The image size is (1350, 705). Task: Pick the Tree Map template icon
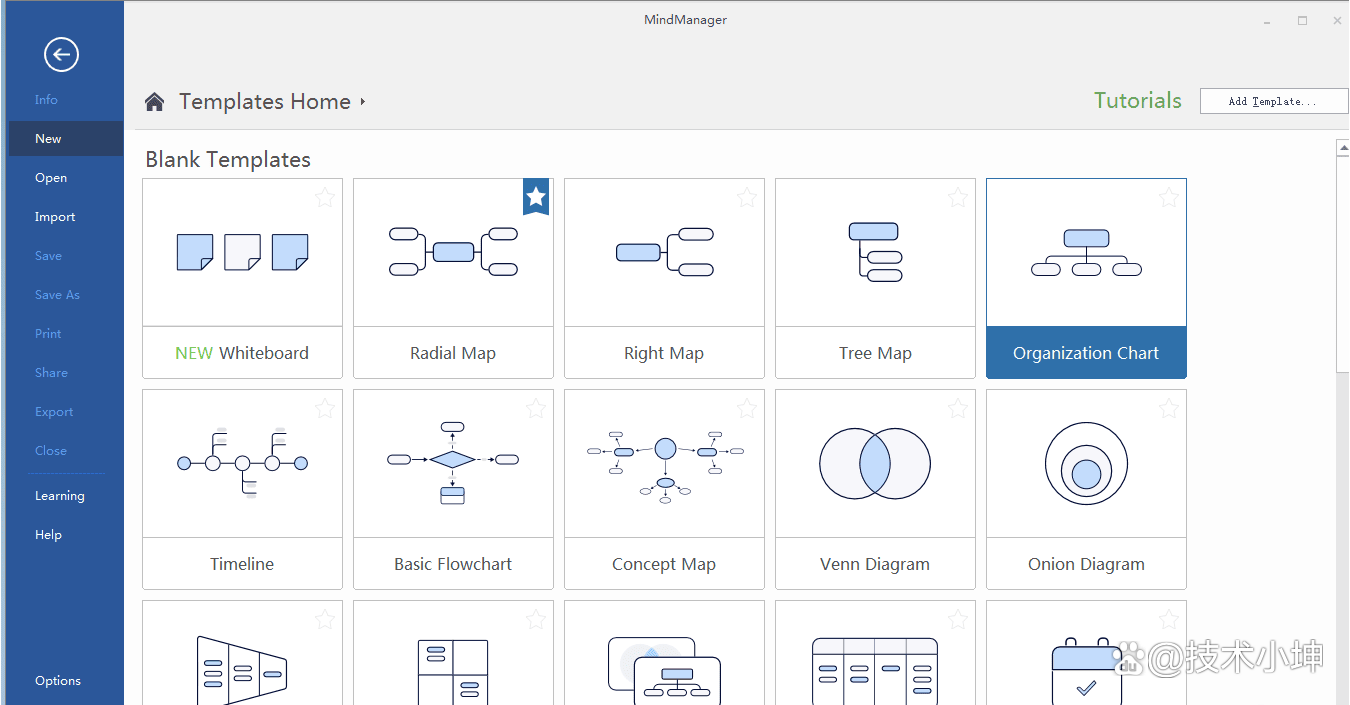pos(875,251)
